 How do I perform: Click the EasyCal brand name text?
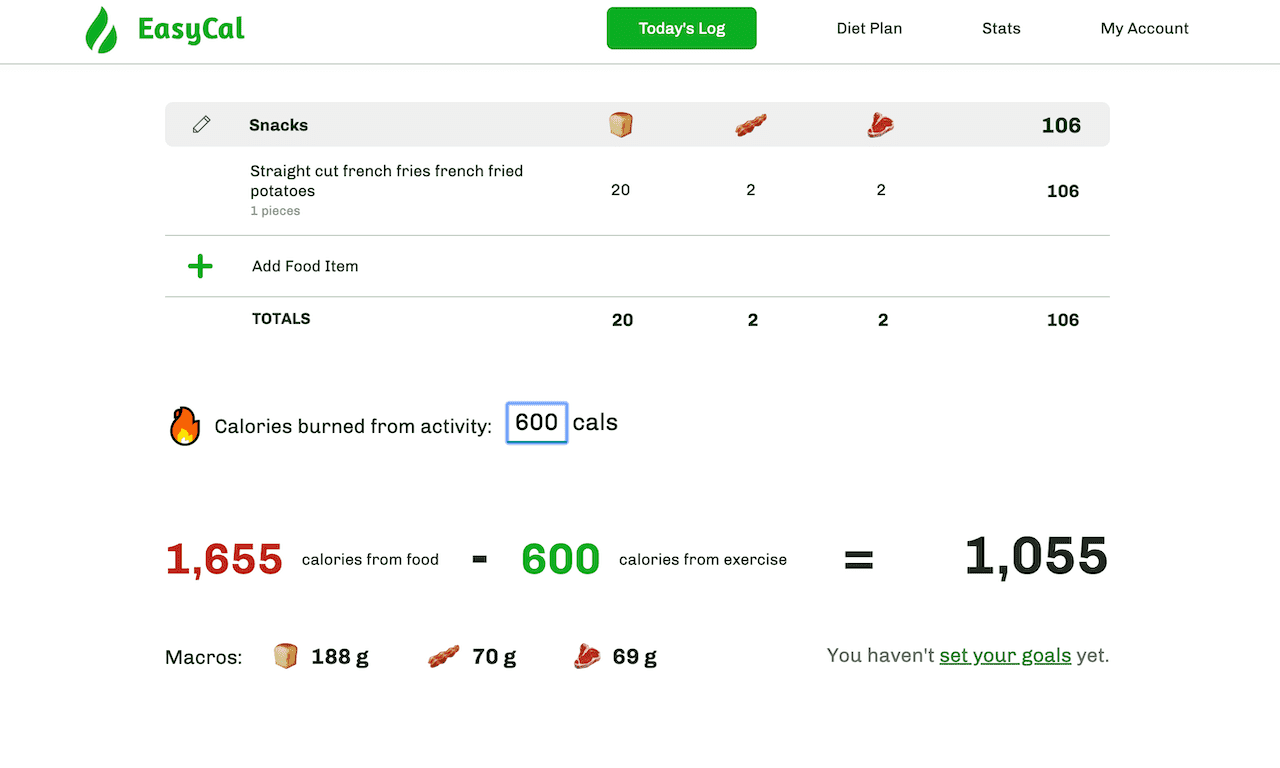(x=191, y=30)
